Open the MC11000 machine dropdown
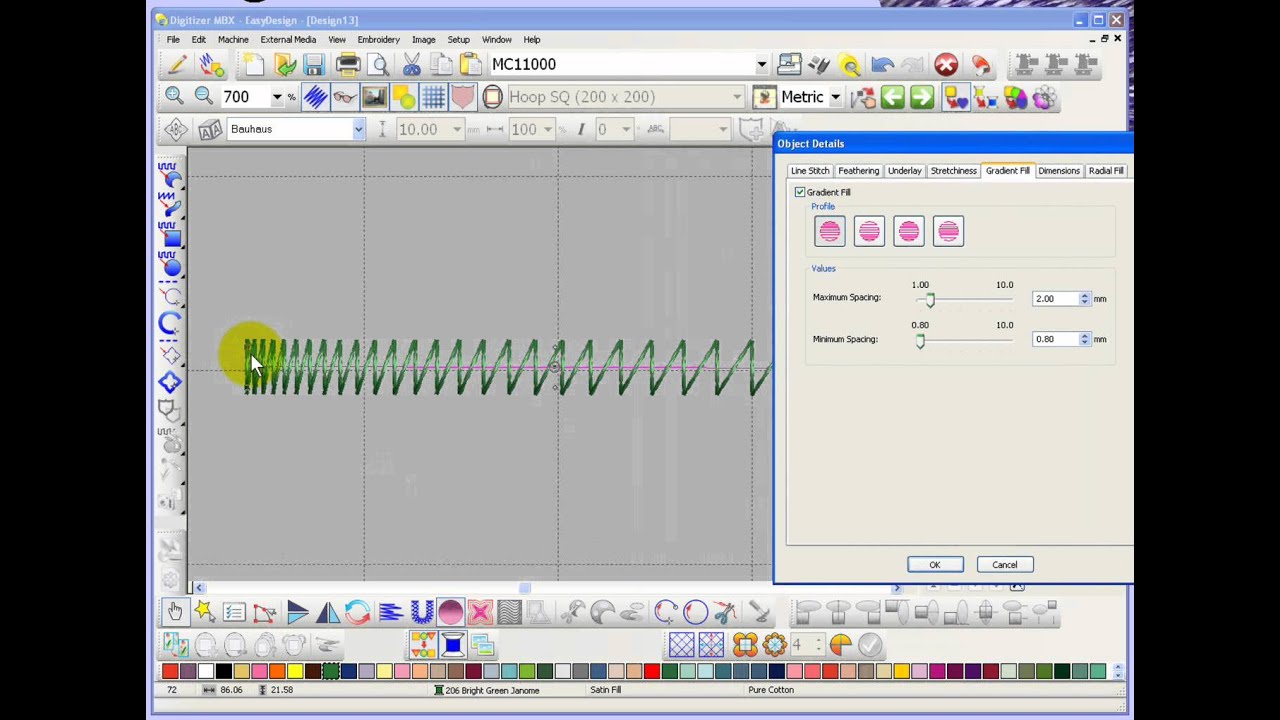Viewport: 1280px width, 720px height. tap(761, 65)
